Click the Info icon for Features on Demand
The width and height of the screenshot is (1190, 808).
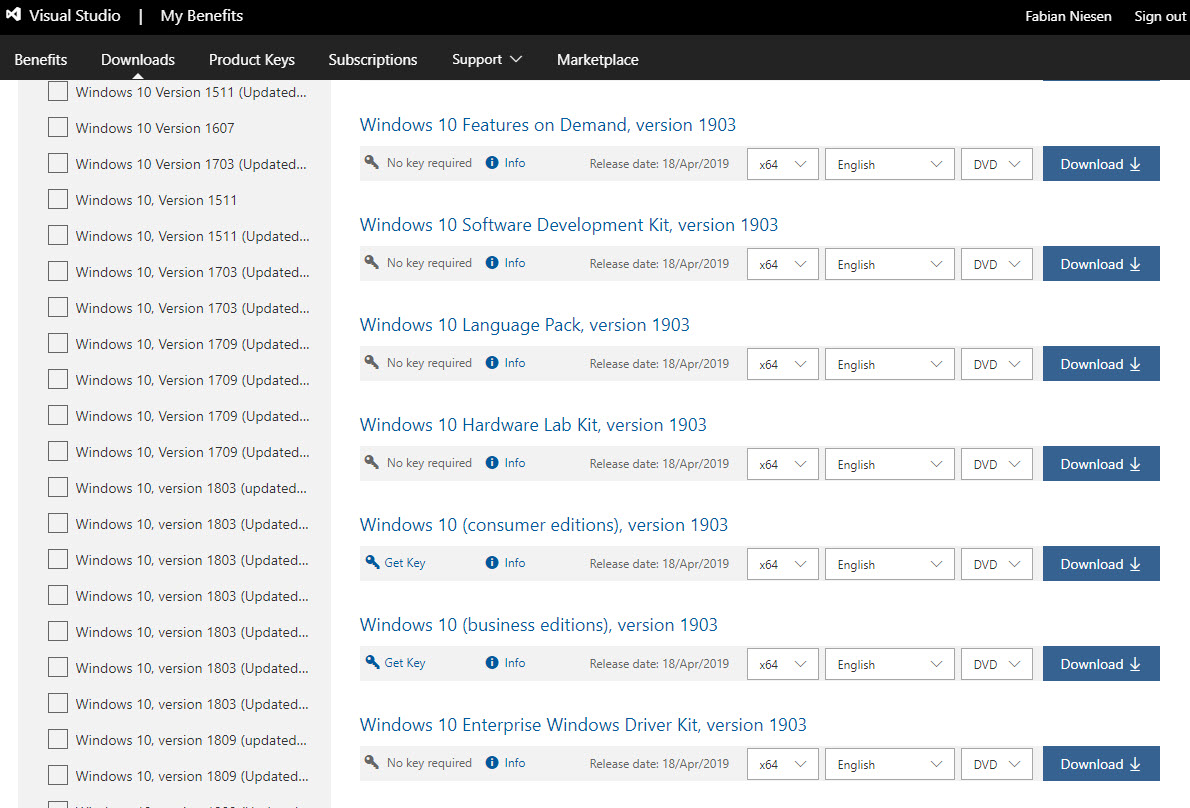click(492, 162)
